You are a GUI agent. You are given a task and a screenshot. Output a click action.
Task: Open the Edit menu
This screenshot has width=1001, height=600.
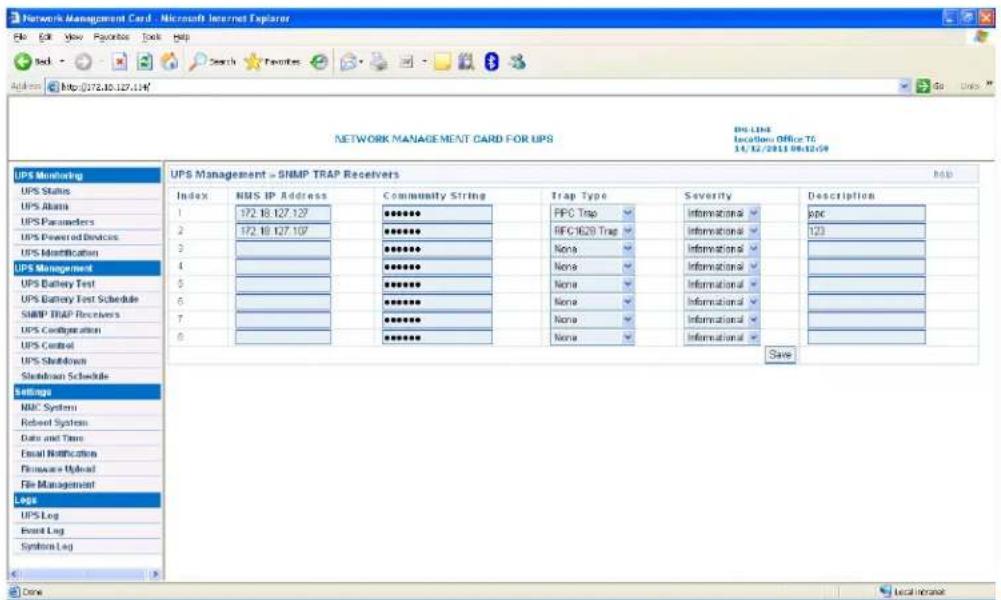click(x=45, y=37)
